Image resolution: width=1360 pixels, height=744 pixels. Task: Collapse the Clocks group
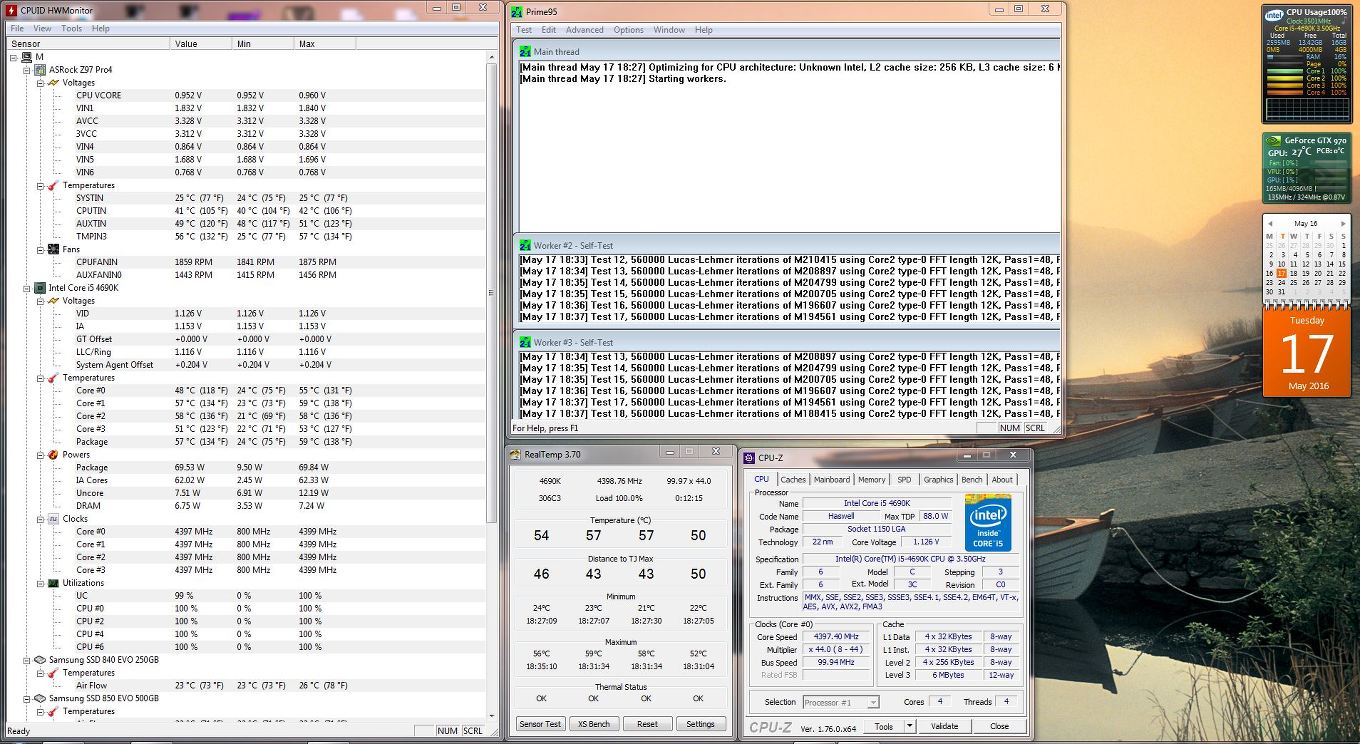(41, 519)
